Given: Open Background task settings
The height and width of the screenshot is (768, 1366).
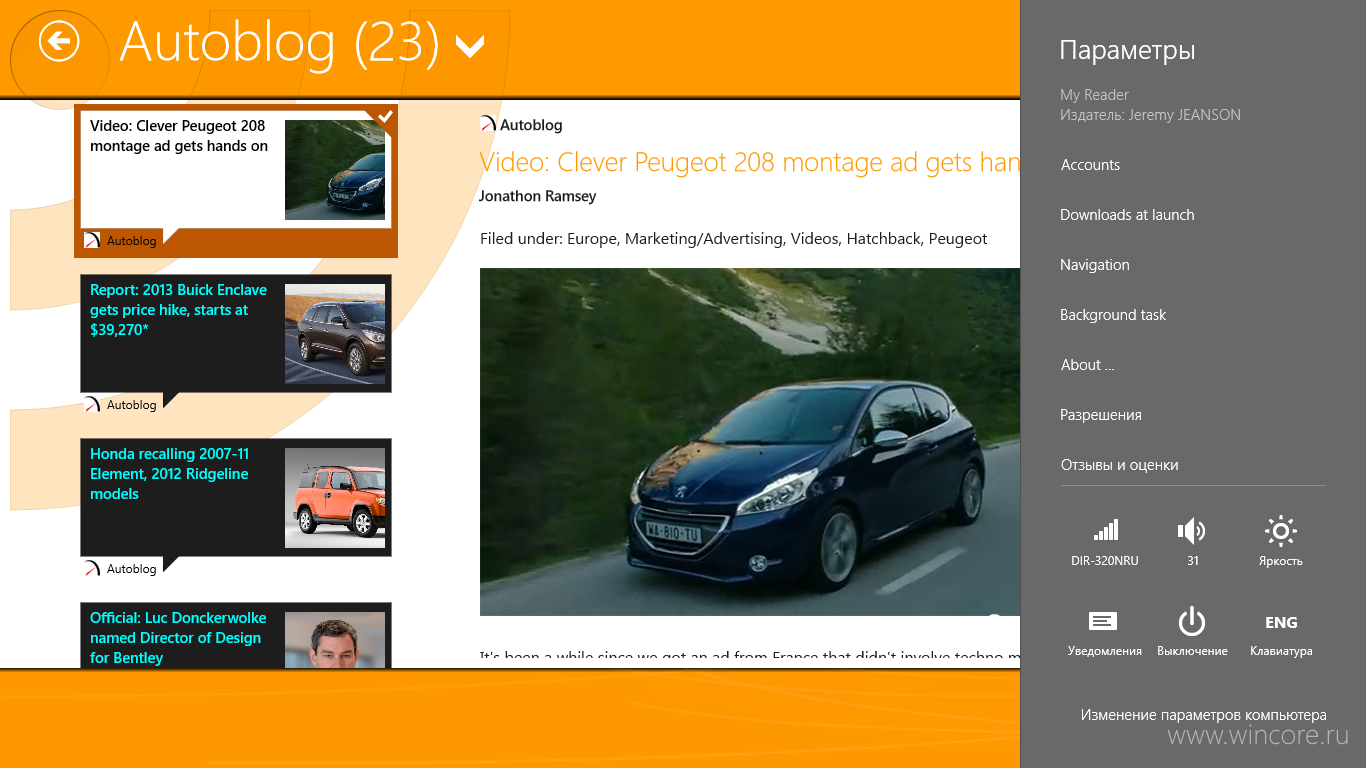Looking at the screenshot, I should click(1113, 315).
